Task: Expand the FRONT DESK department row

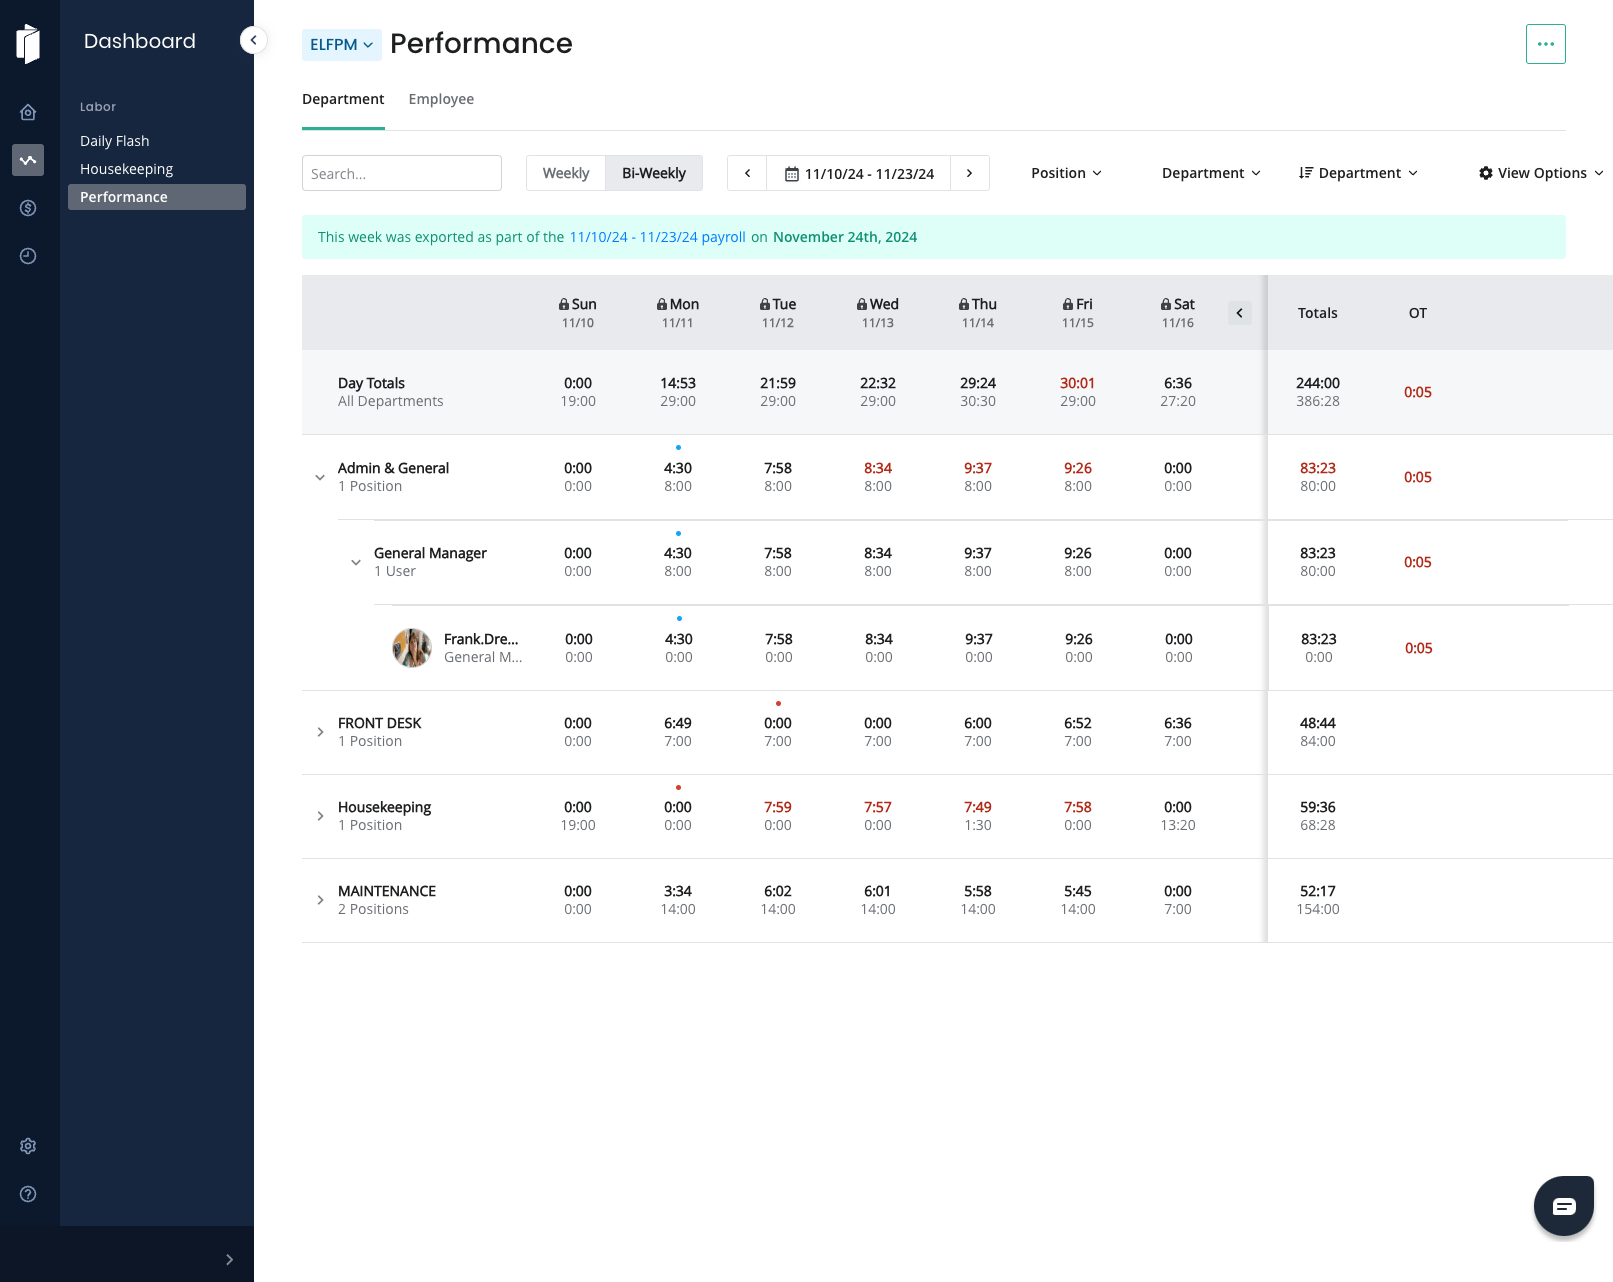Action: point(320,732)
